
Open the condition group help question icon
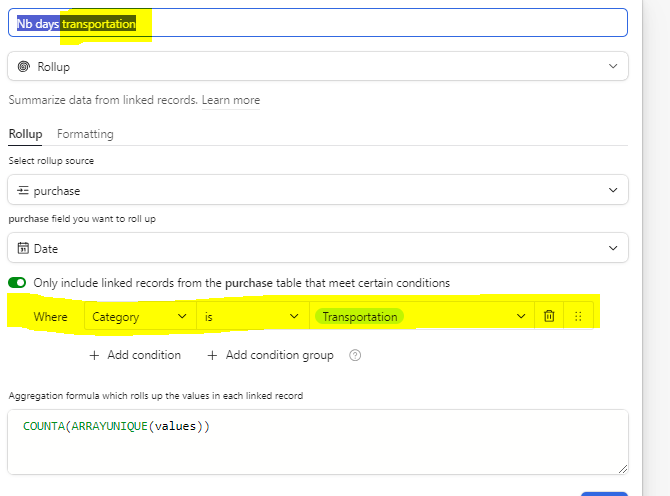point(355,355)
